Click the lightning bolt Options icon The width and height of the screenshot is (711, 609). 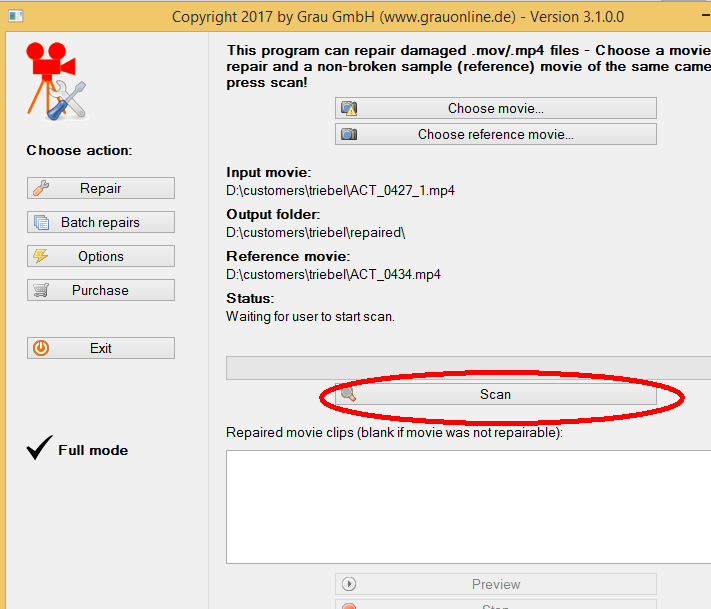41,256
